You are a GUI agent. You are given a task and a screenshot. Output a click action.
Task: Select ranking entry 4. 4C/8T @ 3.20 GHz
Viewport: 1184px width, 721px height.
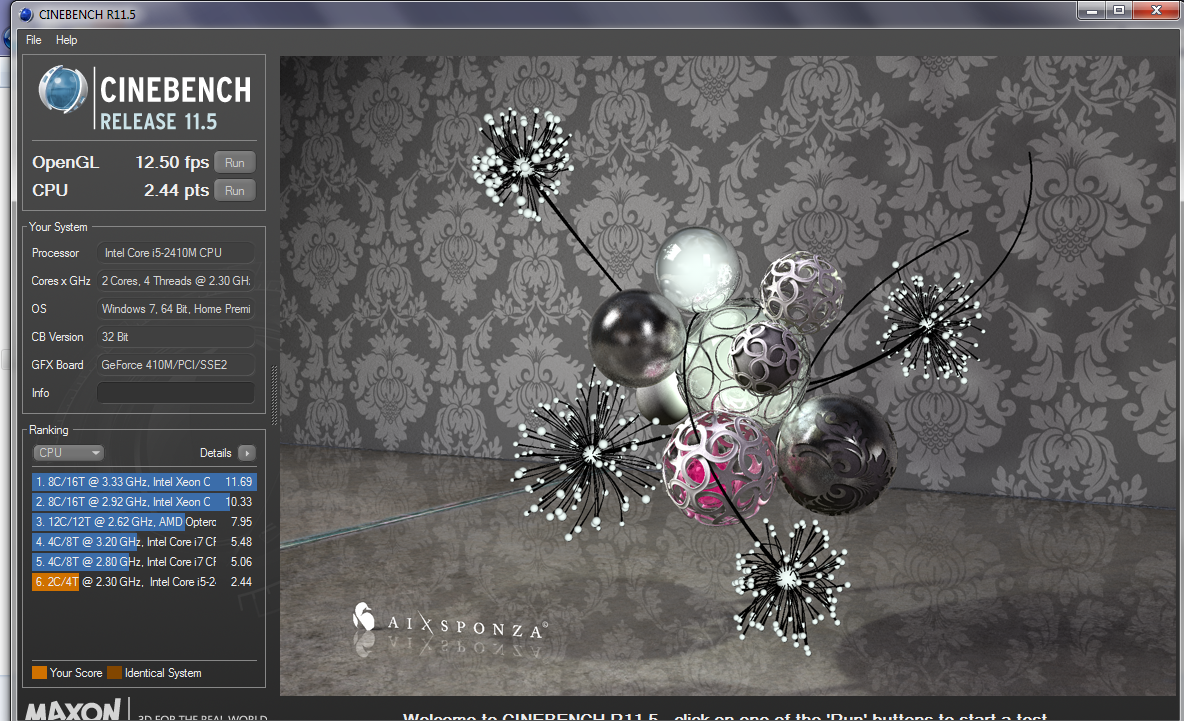tap(143, 541)
